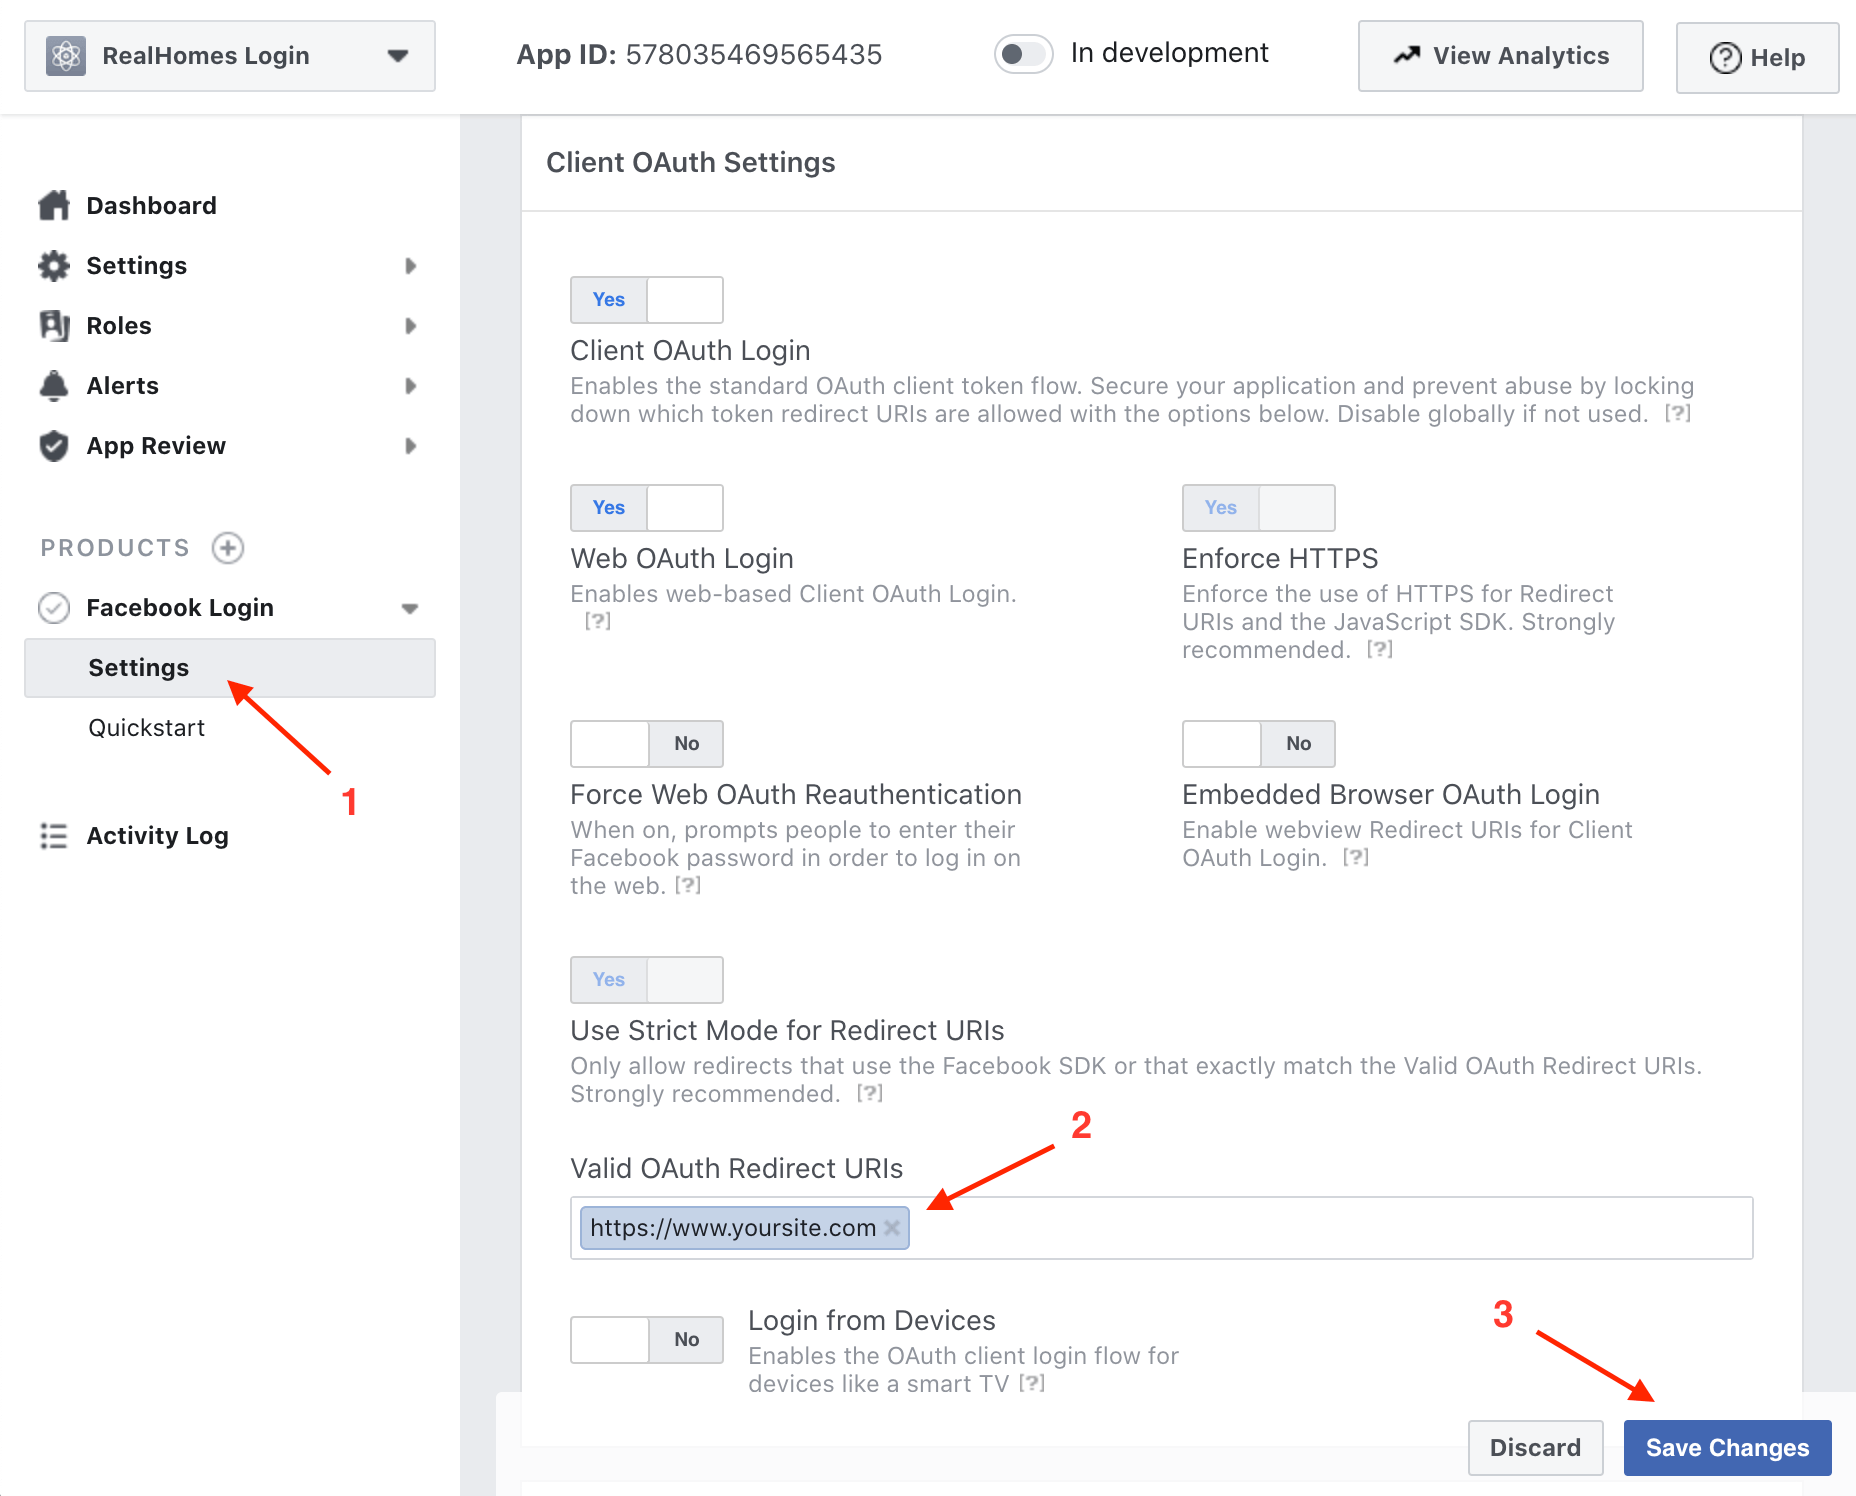Click the Roles badge icon
This screenshot has height=1496, width=1856.
54,326
